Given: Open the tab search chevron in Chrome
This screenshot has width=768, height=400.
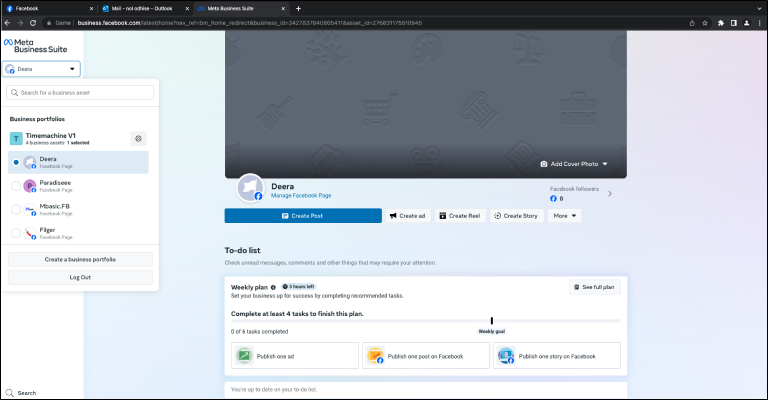Looking at the screenshot, I should (x=760, y=8).
